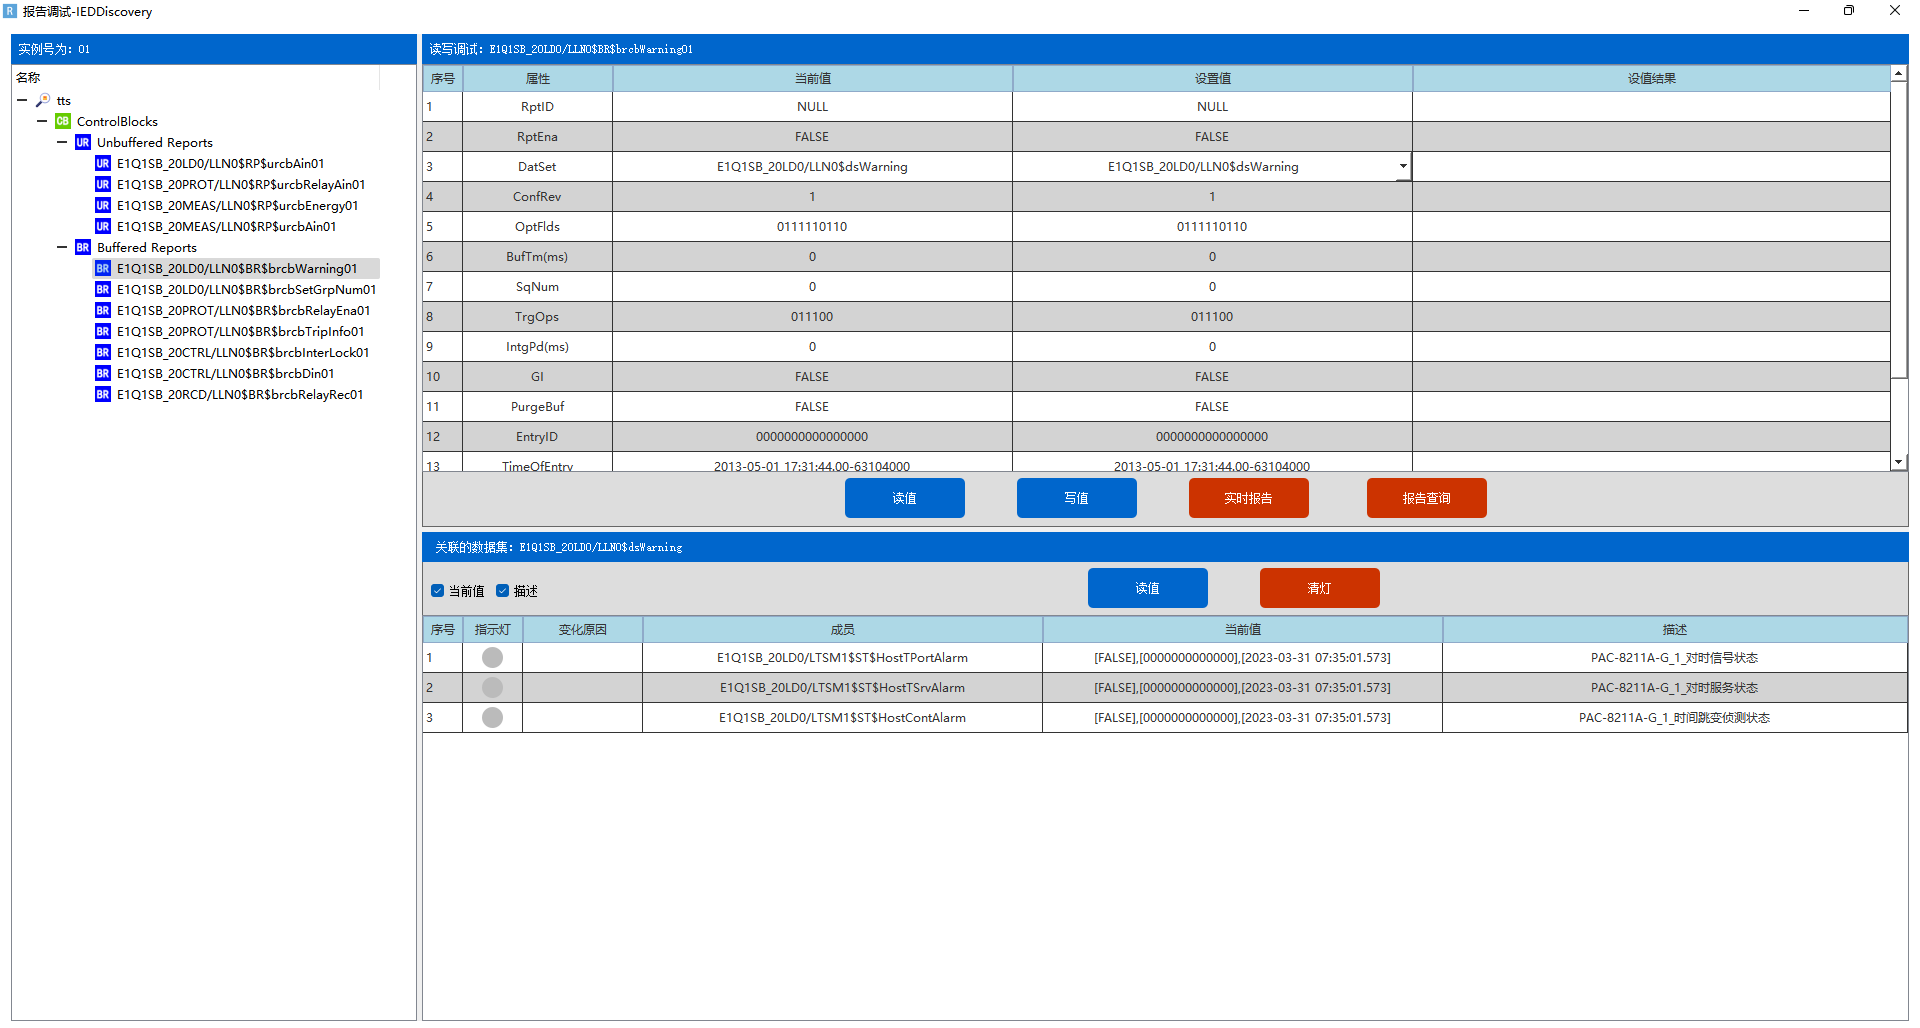Collapse the Unbuffered Reports tree node
Screen dimensions: 1920x1028
pyautogui.click(x=62, y=142)
